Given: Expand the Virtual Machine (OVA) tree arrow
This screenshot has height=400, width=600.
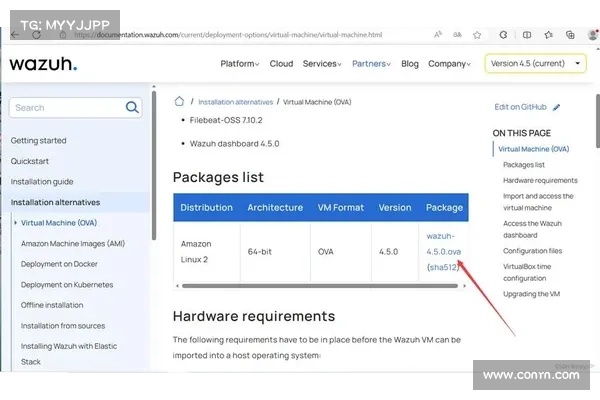Looking at the screenshot, I should pyautogui.click(x=15, y=223).
